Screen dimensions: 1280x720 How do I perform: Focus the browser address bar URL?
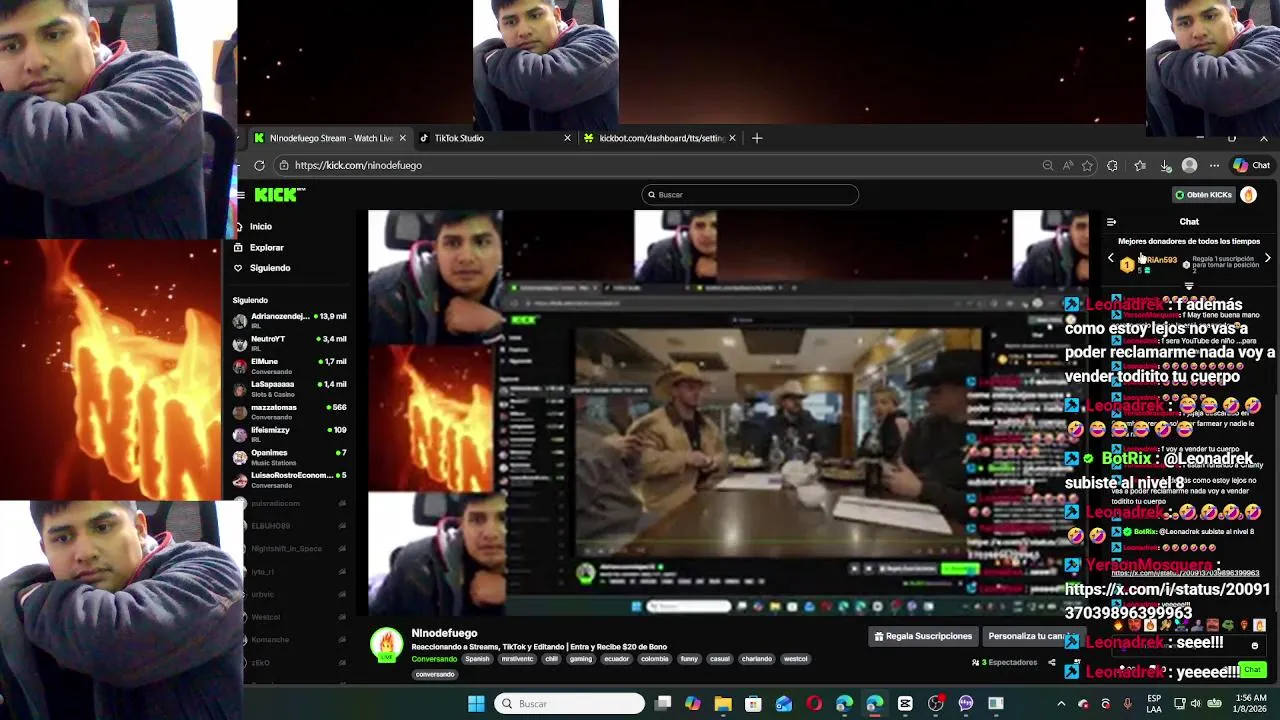point(358,165)
